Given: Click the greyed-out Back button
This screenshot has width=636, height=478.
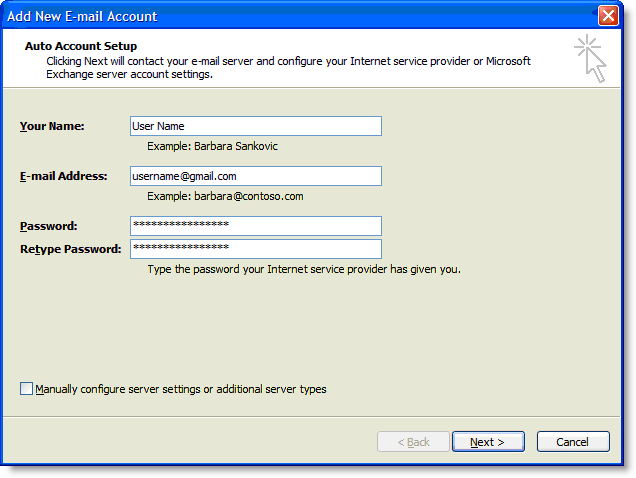Looking at the screenshot, I should (x=413, y=442).
